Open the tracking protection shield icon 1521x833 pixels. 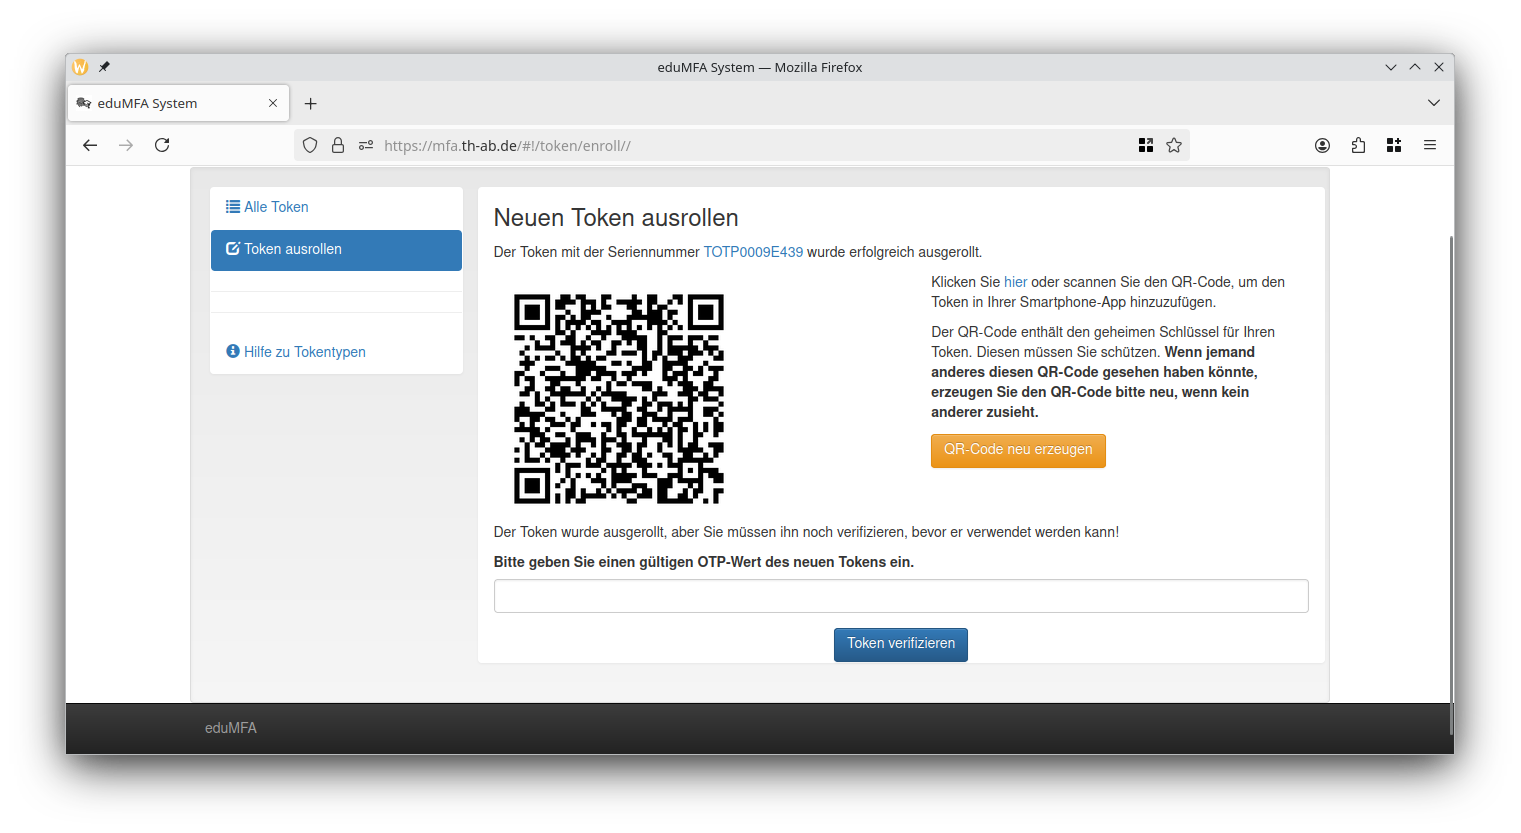[310, 145]
